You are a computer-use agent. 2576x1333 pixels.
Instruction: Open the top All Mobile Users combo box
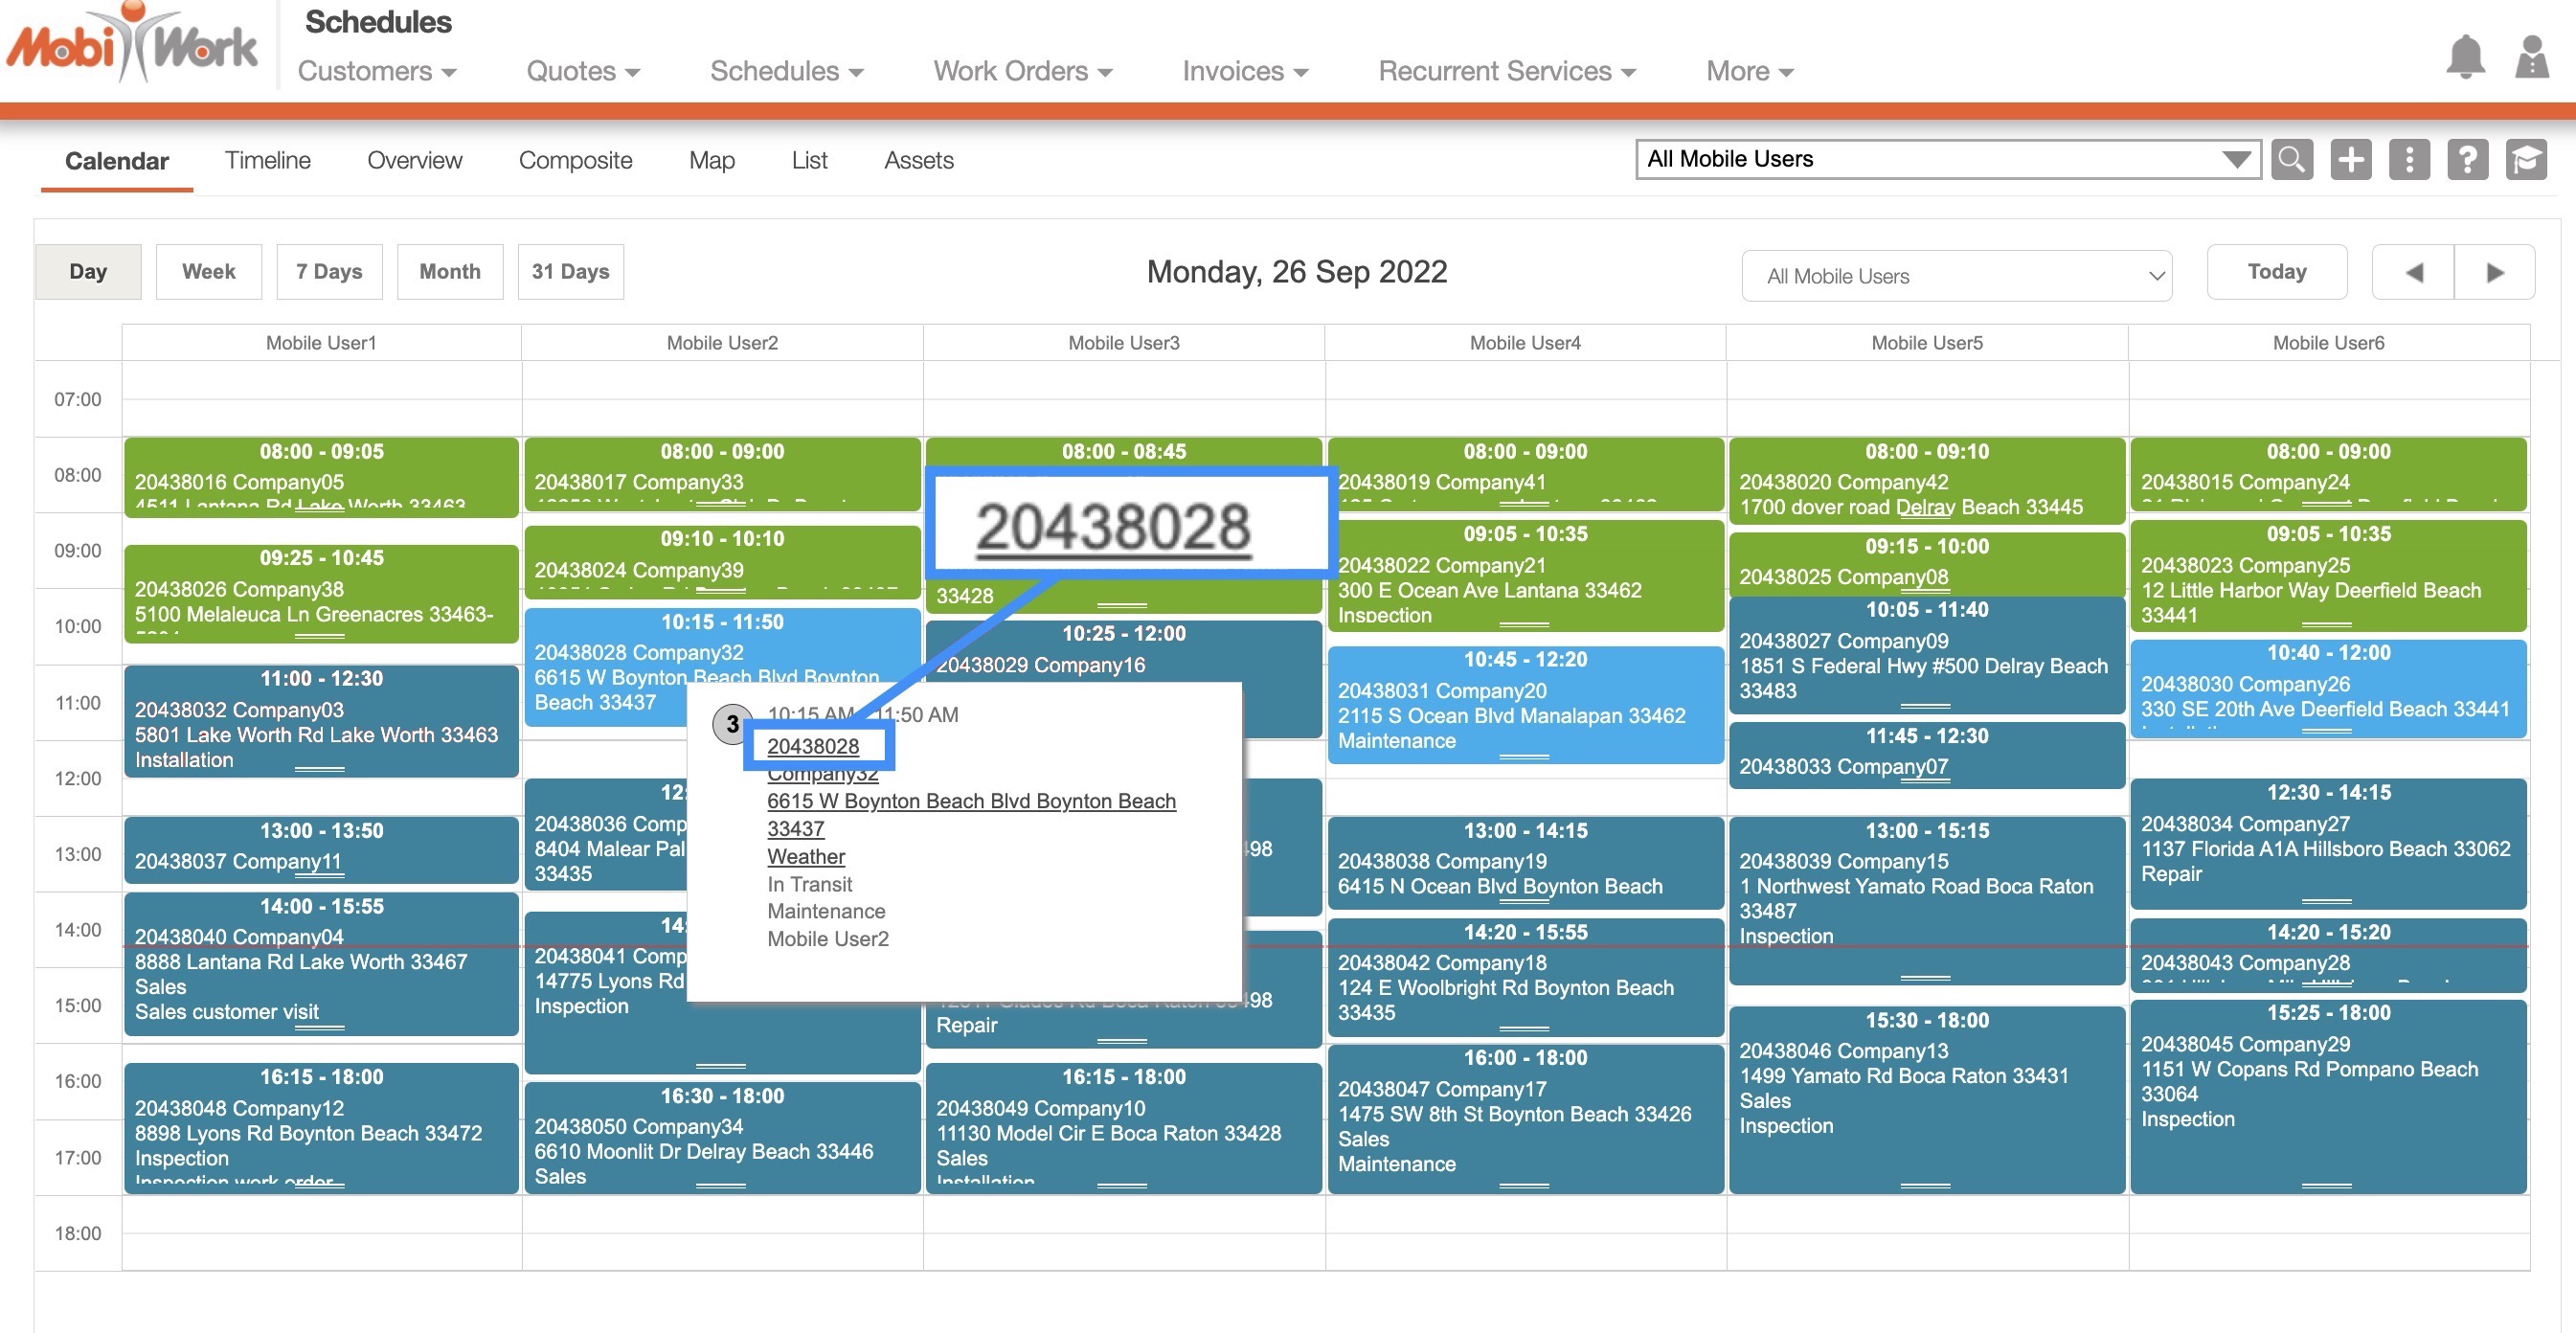pyautogui.click(x=1947, y=159)
